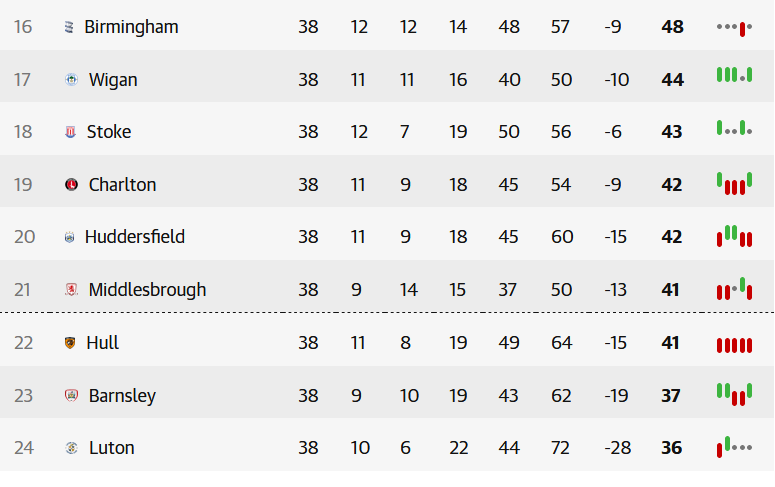Open the Hull team link
Screen dimensions: 775x487
[x=103, y=343]
